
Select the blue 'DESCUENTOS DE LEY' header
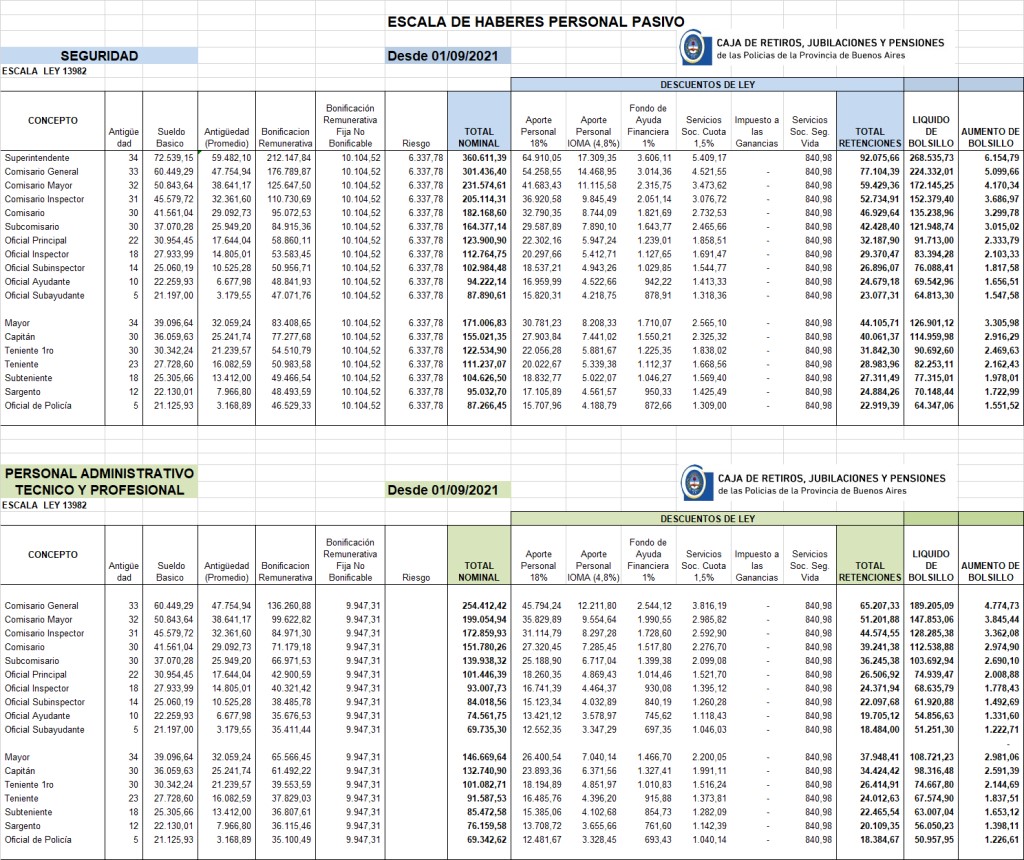[x=707, y=84]
